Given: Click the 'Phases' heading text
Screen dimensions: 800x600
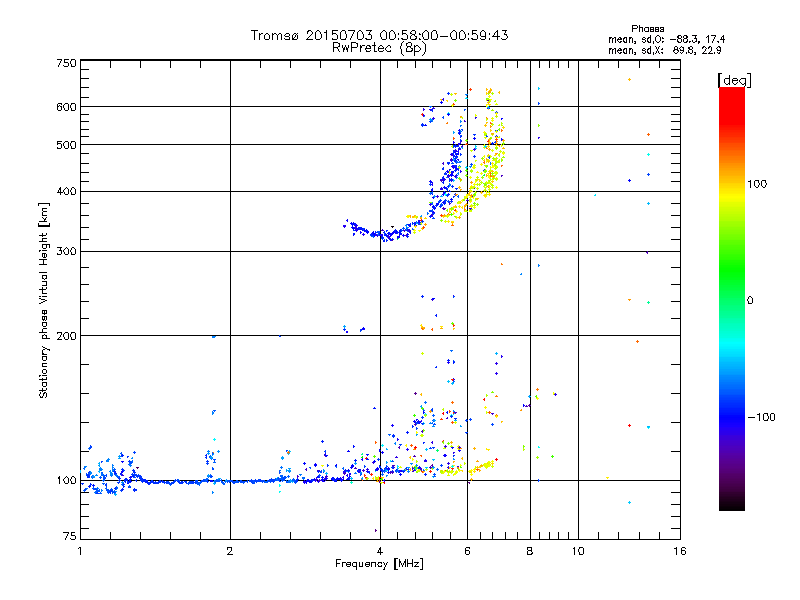Looking at the screenshot, I should click(647, 29).
